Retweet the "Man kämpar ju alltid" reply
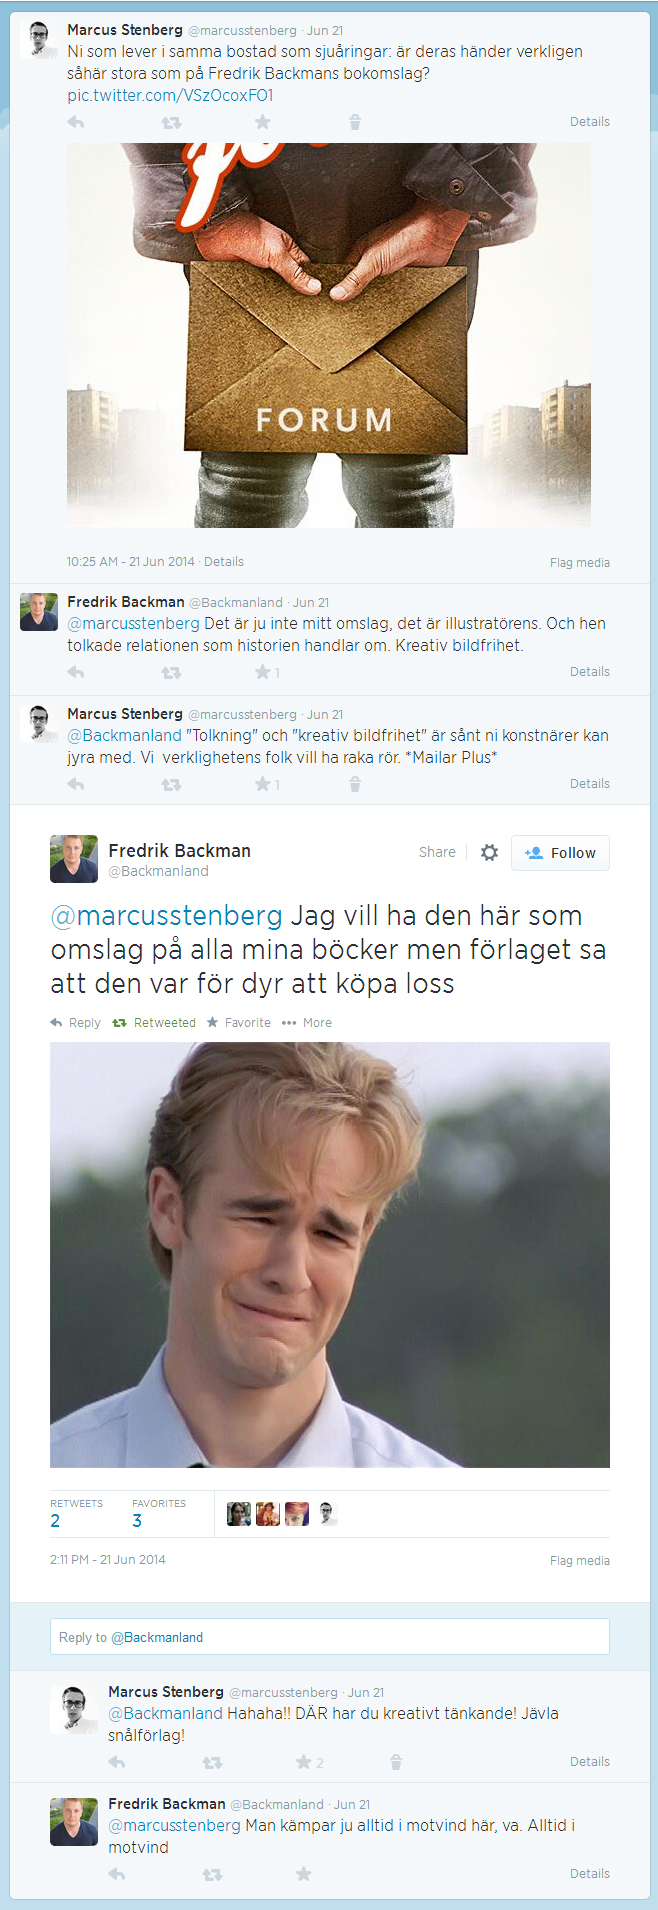 [x=212, y=1874]
